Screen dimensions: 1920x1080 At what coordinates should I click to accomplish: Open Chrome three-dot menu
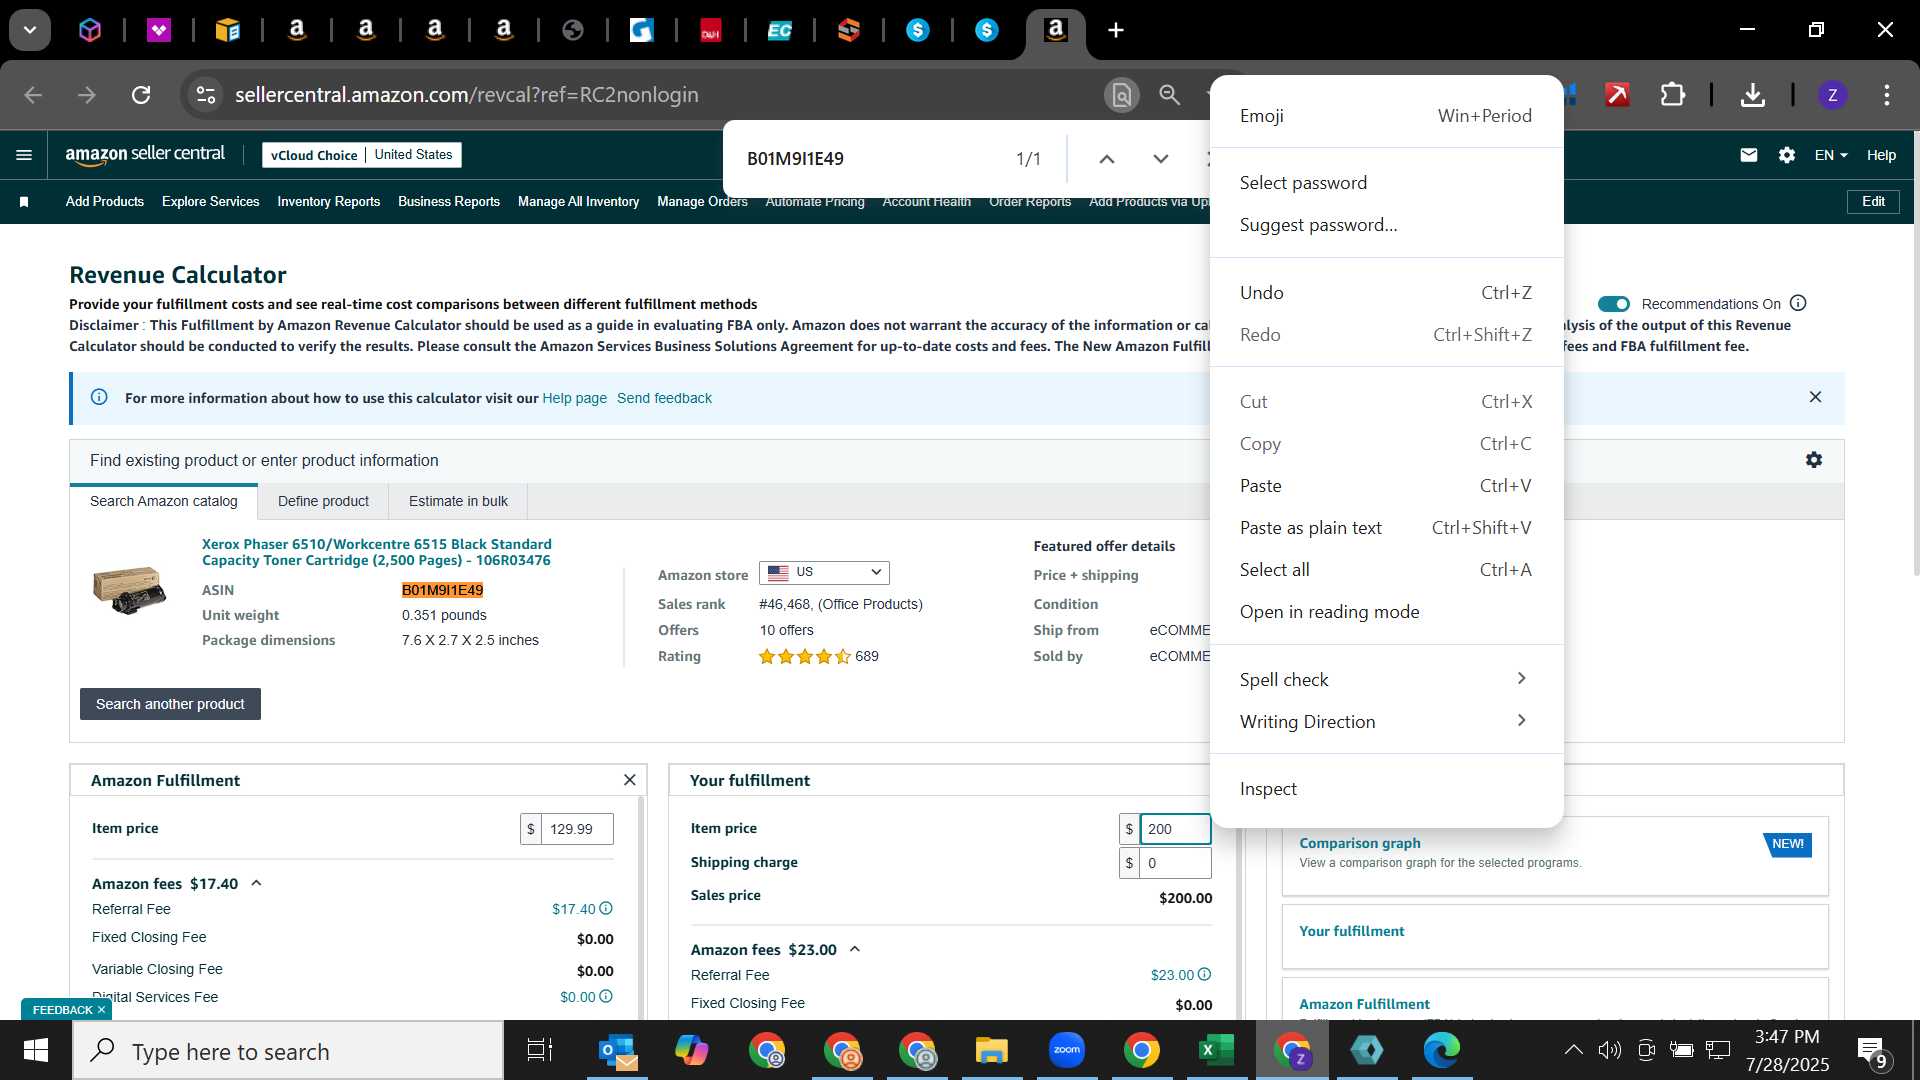click(1887, 95)
